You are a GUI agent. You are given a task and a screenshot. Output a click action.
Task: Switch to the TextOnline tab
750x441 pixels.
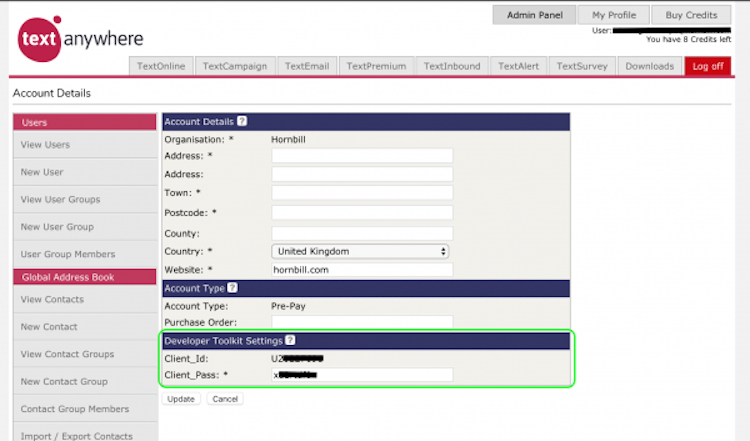161,66
